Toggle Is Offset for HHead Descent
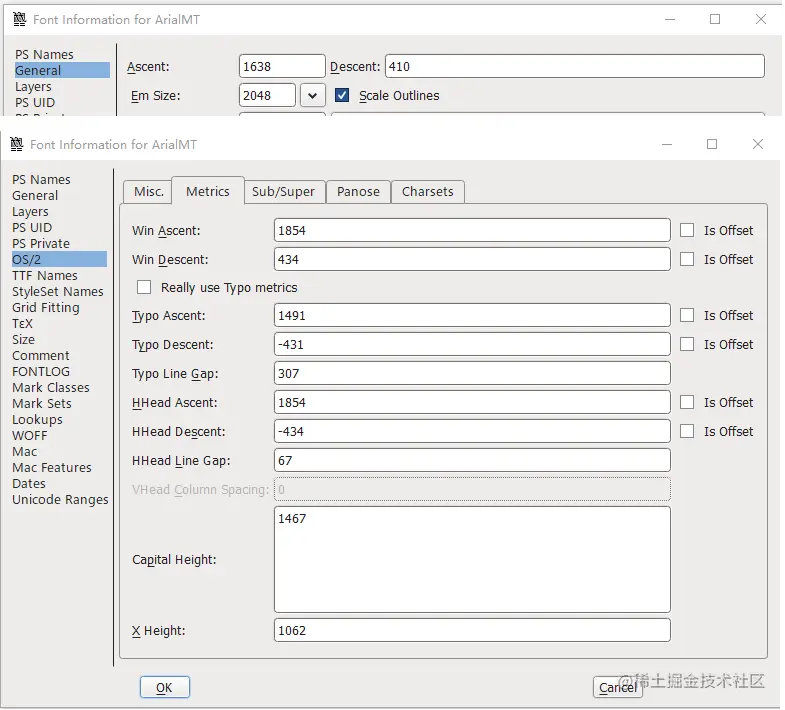The image size is (785, 710). 687,432
